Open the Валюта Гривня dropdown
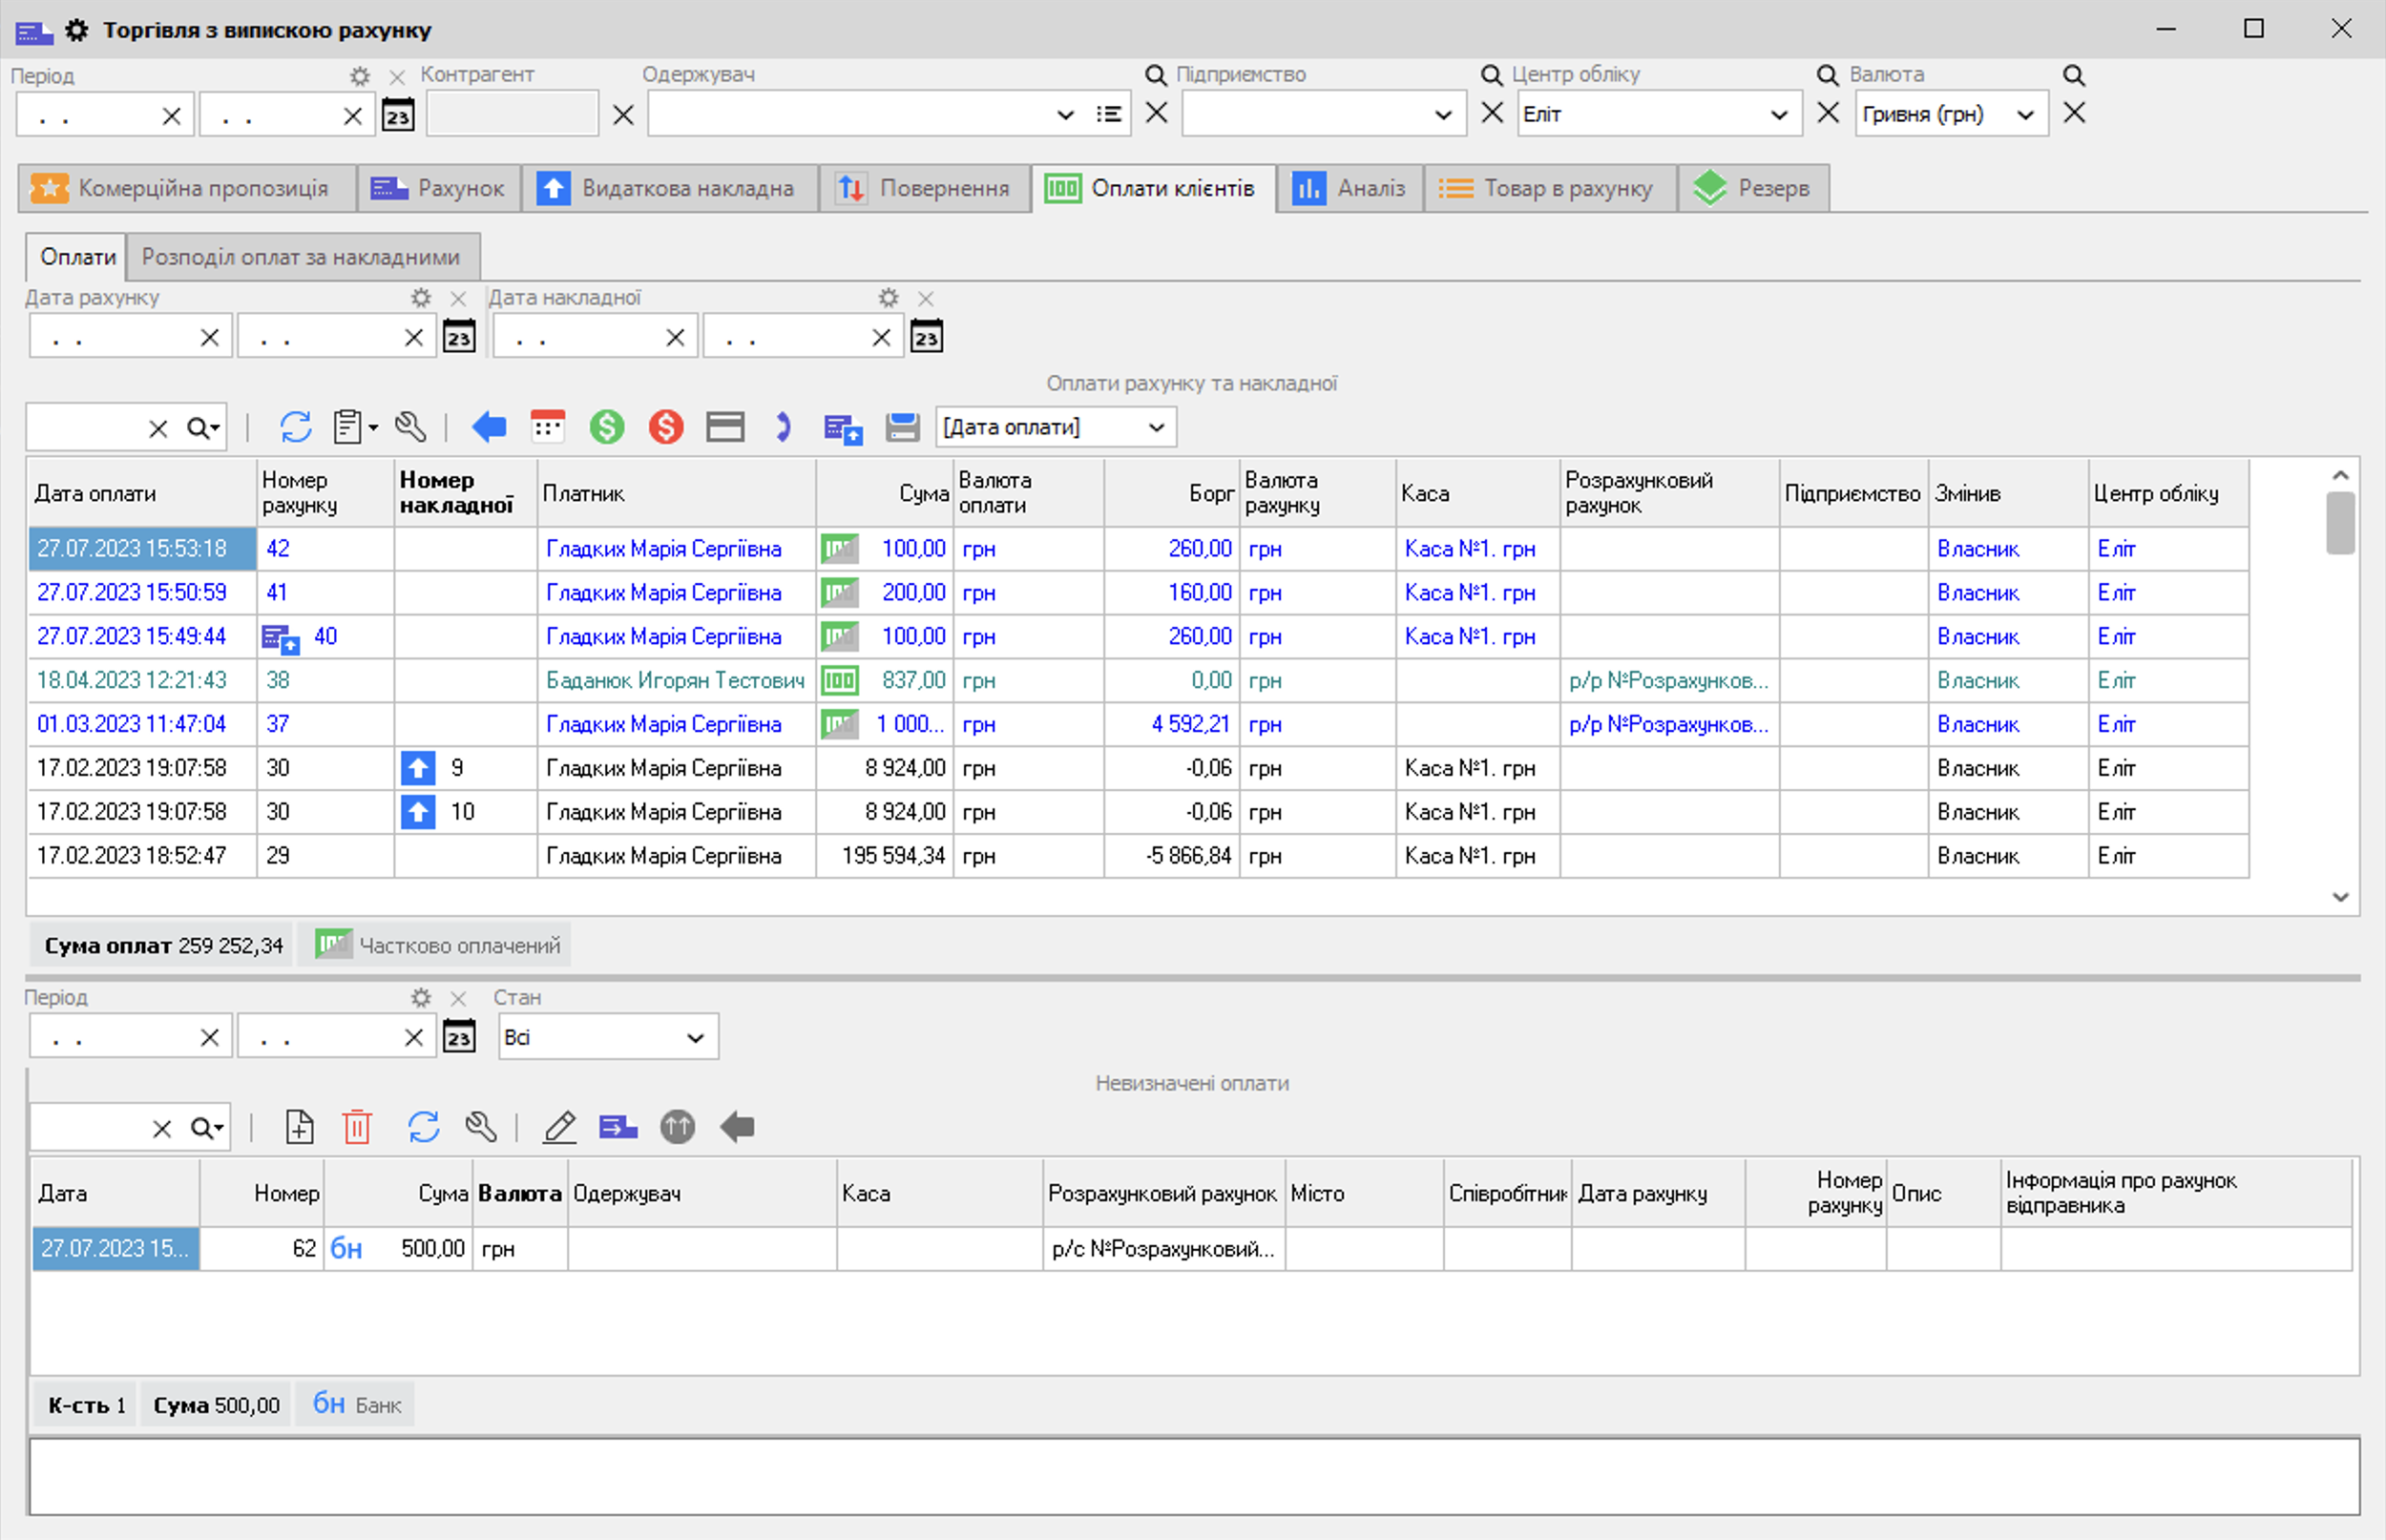This screenshot has width=2386, height=1540. click(2025, 115)
